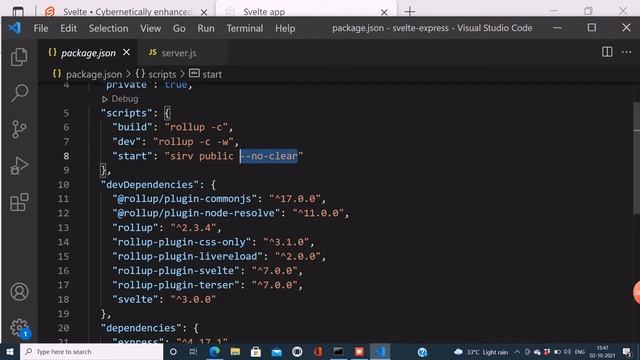Viewport: 640px width, 360px height.
Task: Click "@rollup/plugin-node-resolve" on line 12
Action: coord(196,213)
